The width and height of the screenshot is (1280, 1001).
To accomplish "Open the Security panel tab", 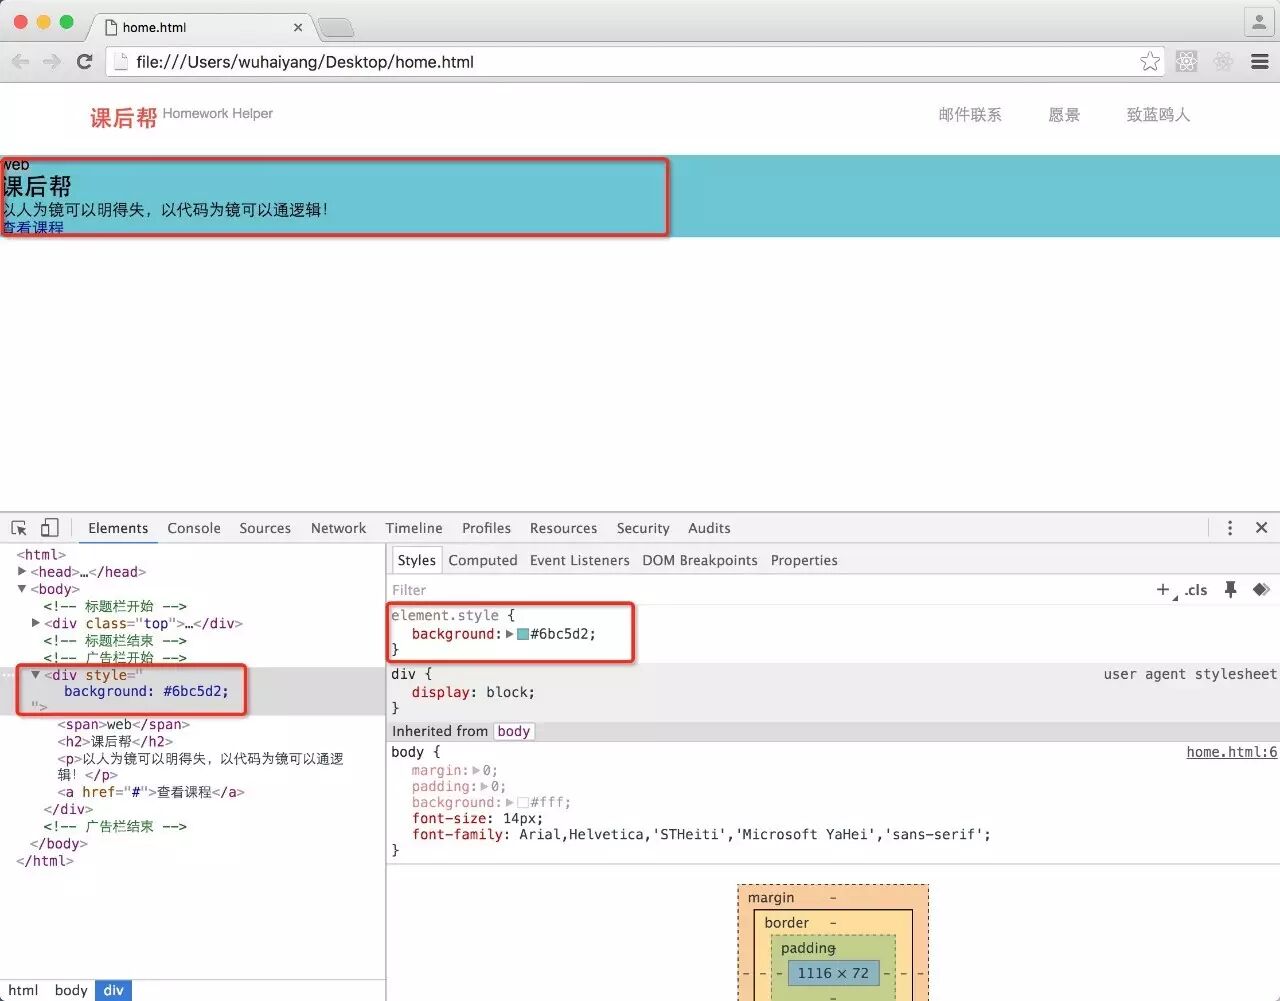I will coord(643,528).
